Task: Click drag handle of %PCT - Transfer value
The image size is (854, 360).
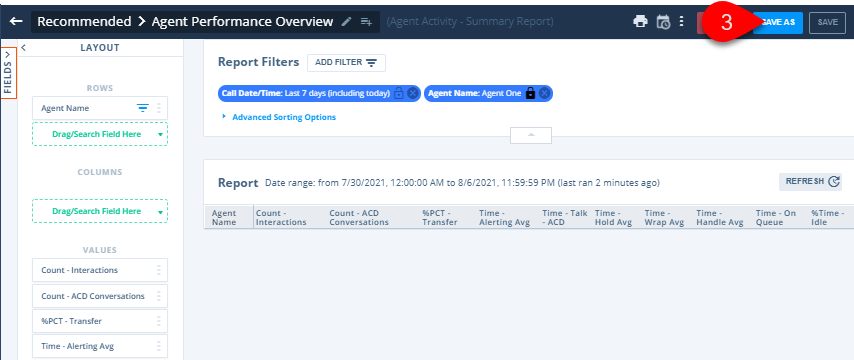Action: pos(158,321)
